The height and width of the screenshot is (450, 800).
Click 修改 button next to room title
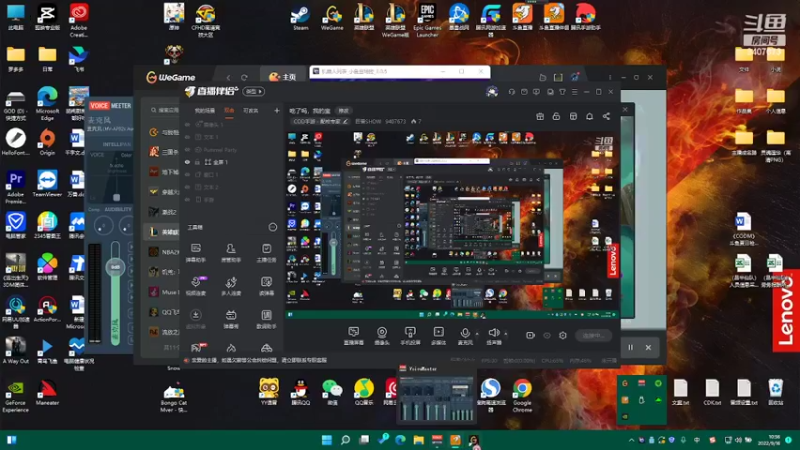(x=344, y=111)
